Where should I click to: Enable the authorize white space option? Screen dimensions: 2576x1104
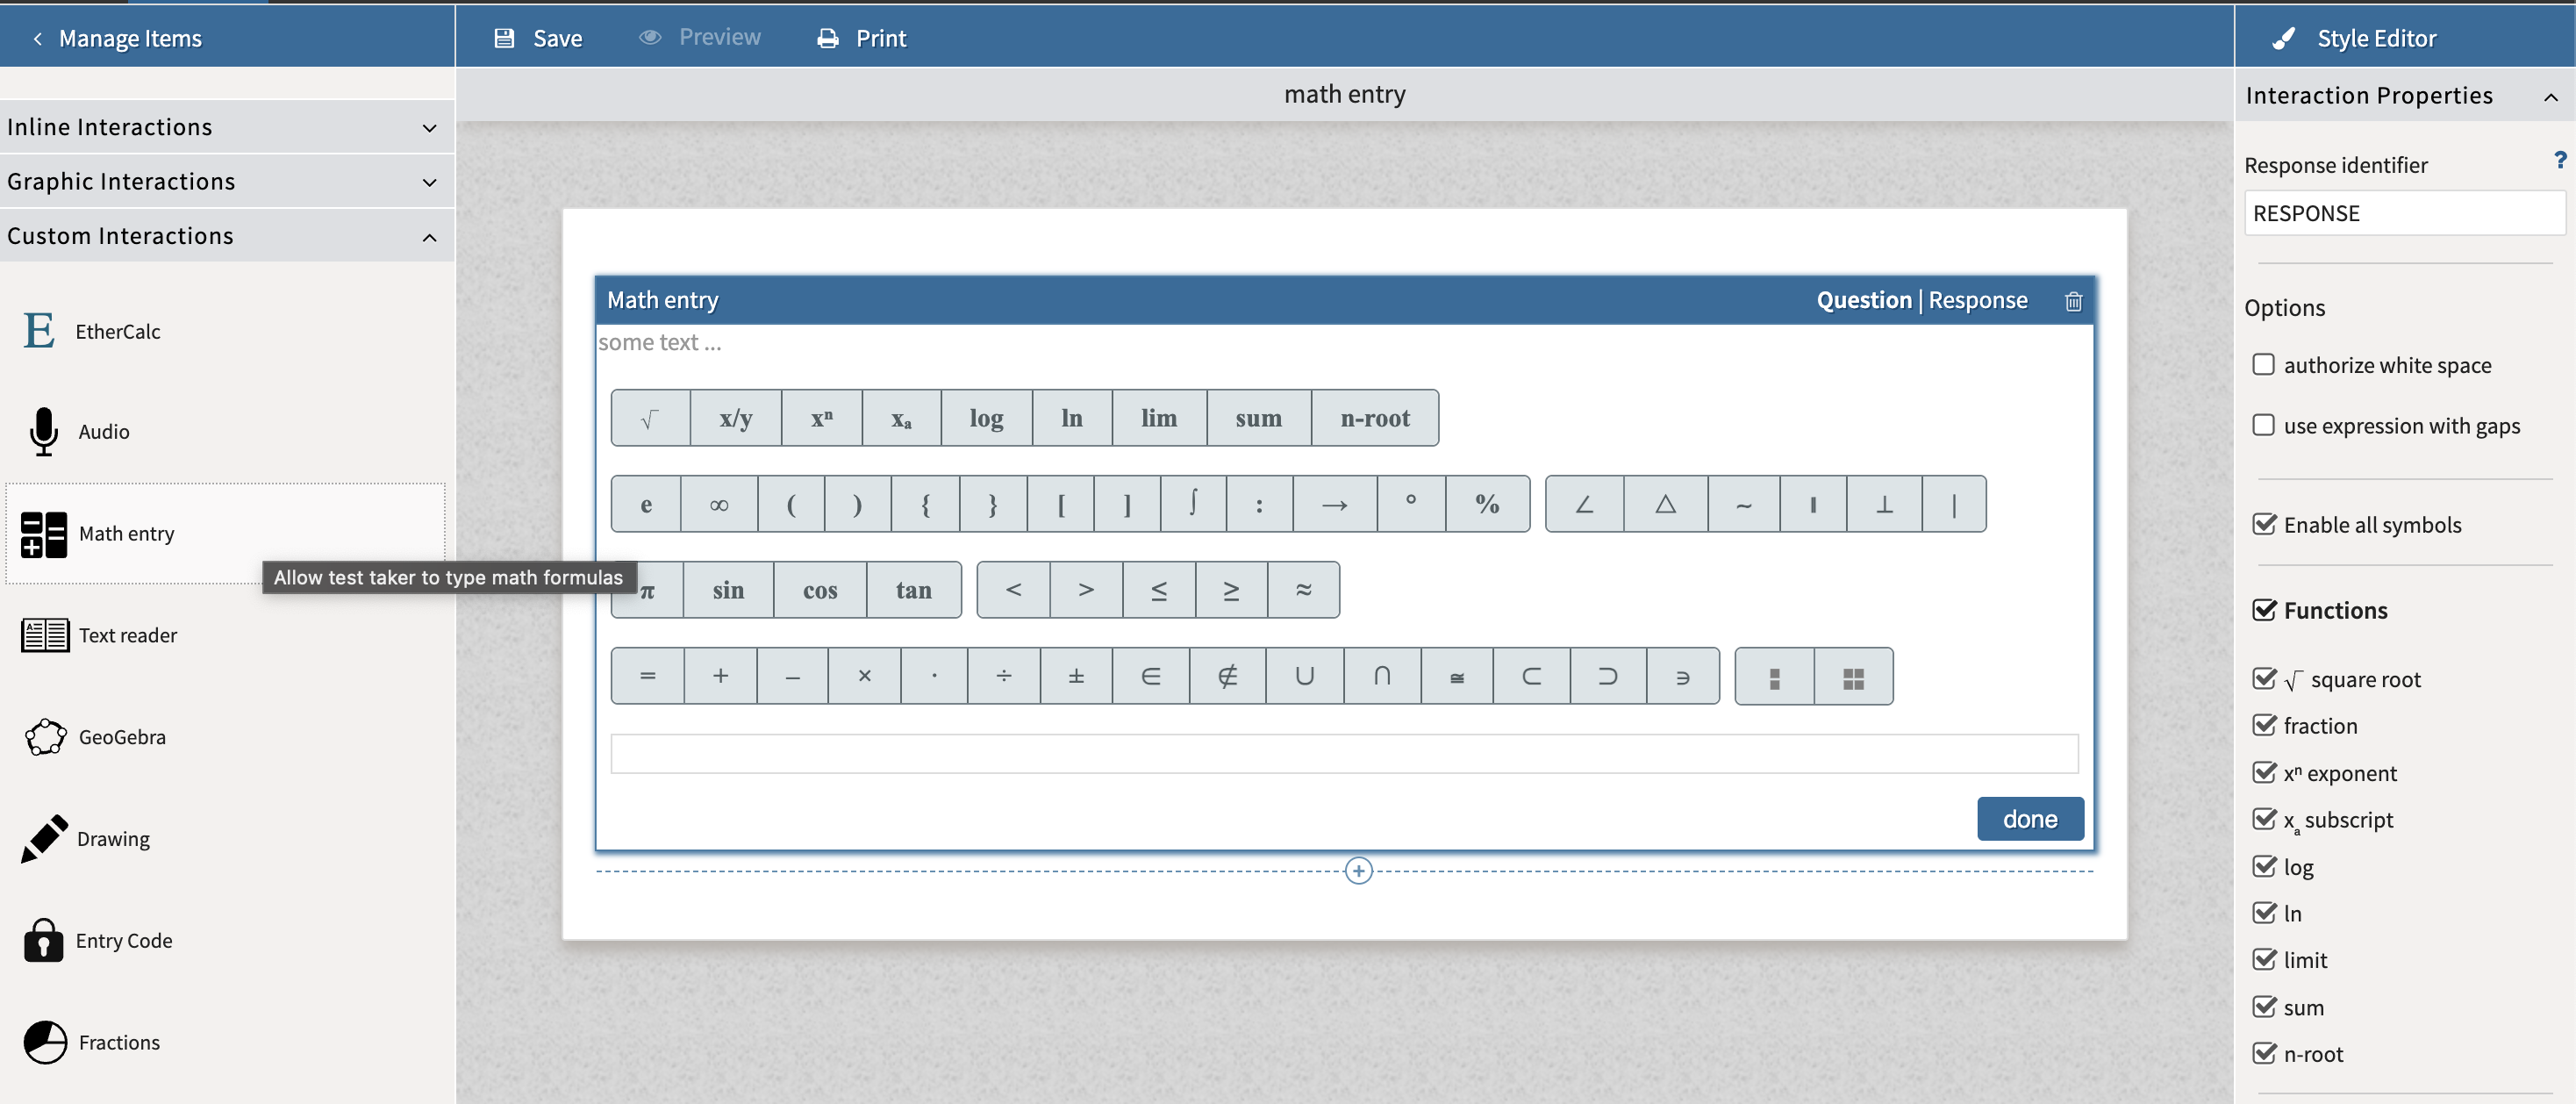[x=2265, y=364]
